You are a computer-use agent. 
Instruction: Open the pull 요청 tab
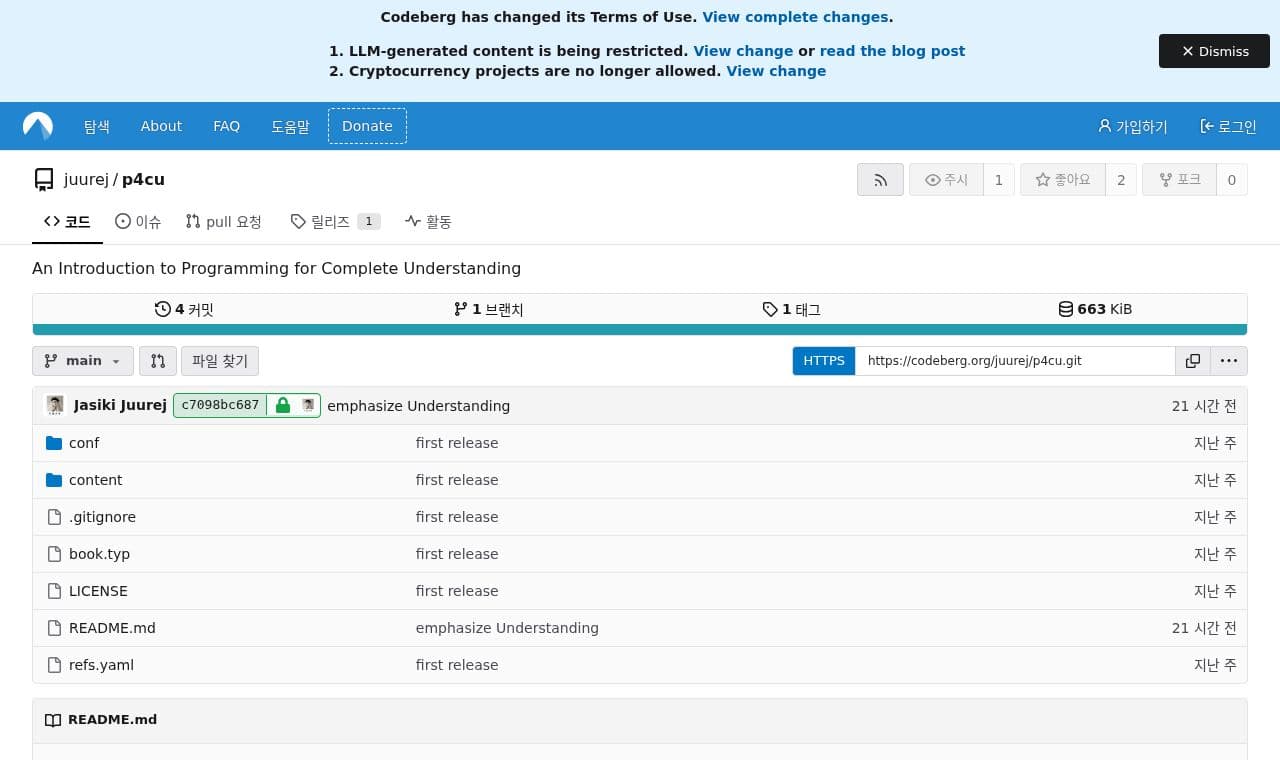click(224, 222)
